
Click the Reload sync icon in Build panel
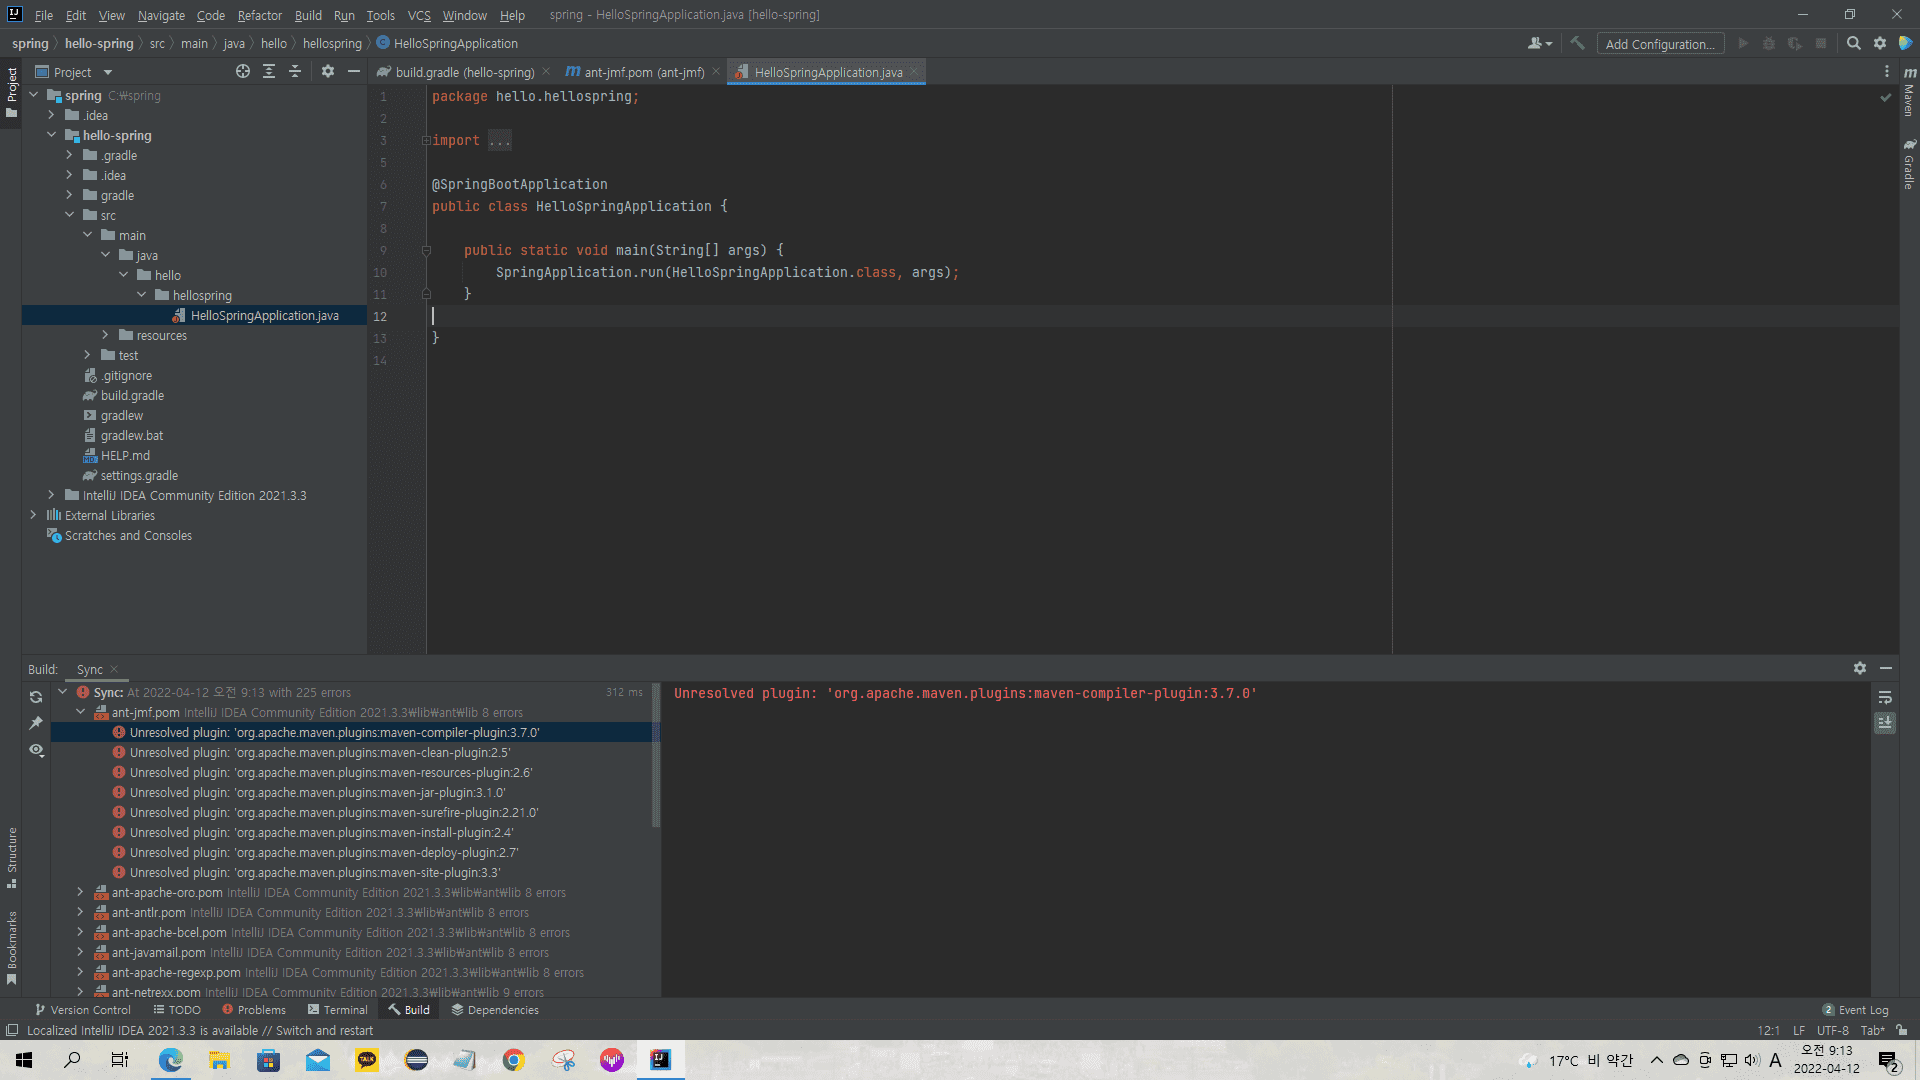(x=36, y=697)
